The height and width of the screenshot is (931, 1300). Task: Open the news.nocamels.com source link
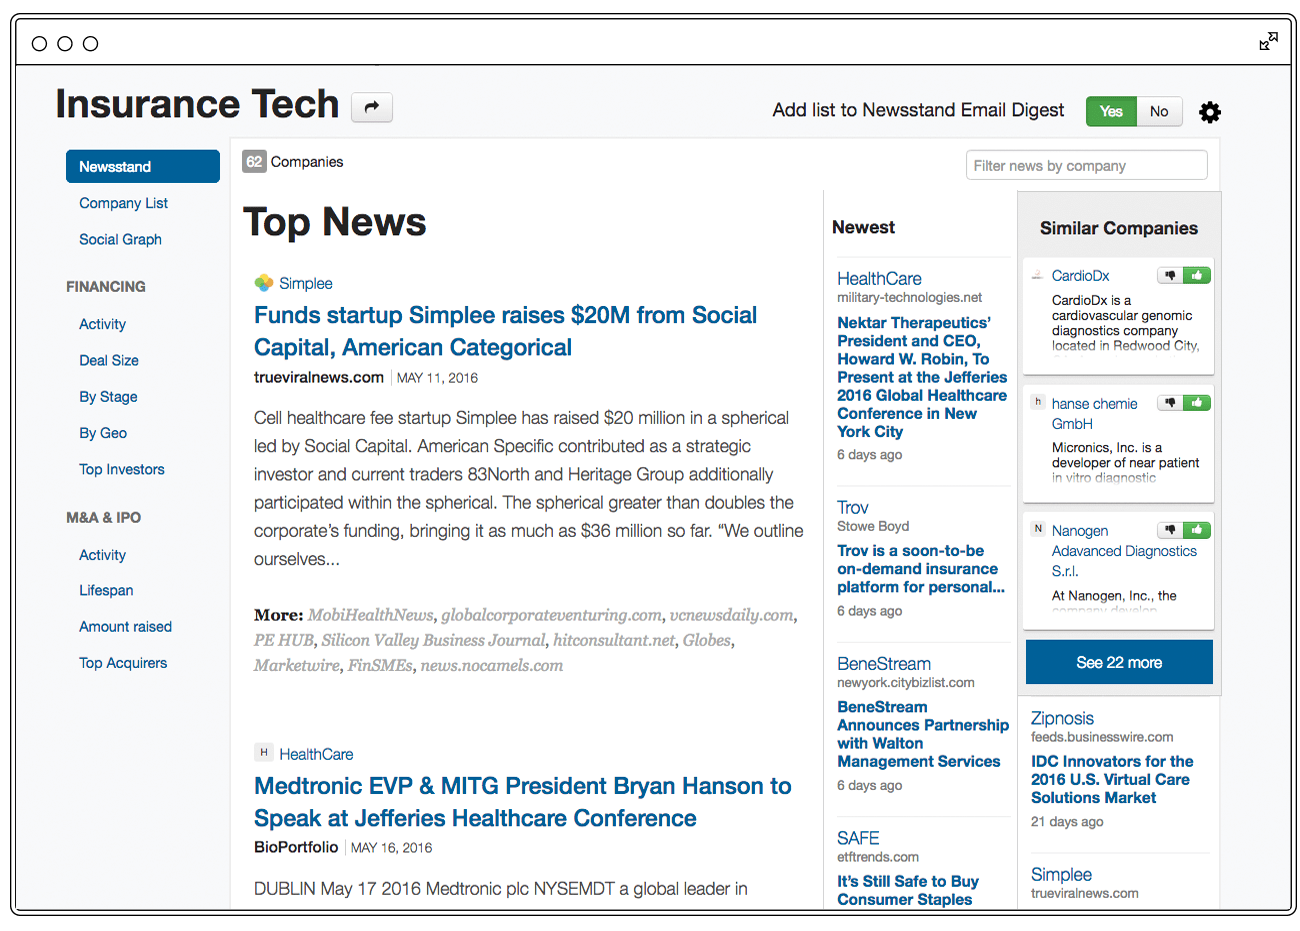[491, 665]
